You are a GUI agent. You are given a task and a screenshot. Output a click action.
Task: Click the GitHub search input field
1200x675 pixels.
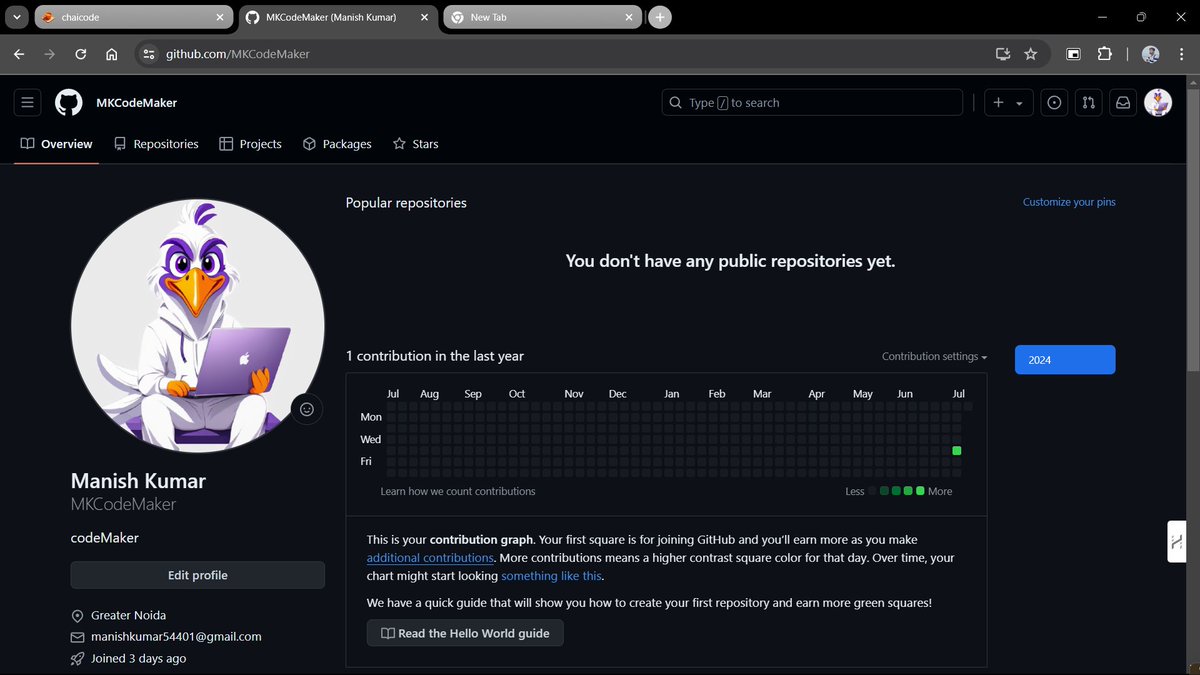click(x=812, y=102)
